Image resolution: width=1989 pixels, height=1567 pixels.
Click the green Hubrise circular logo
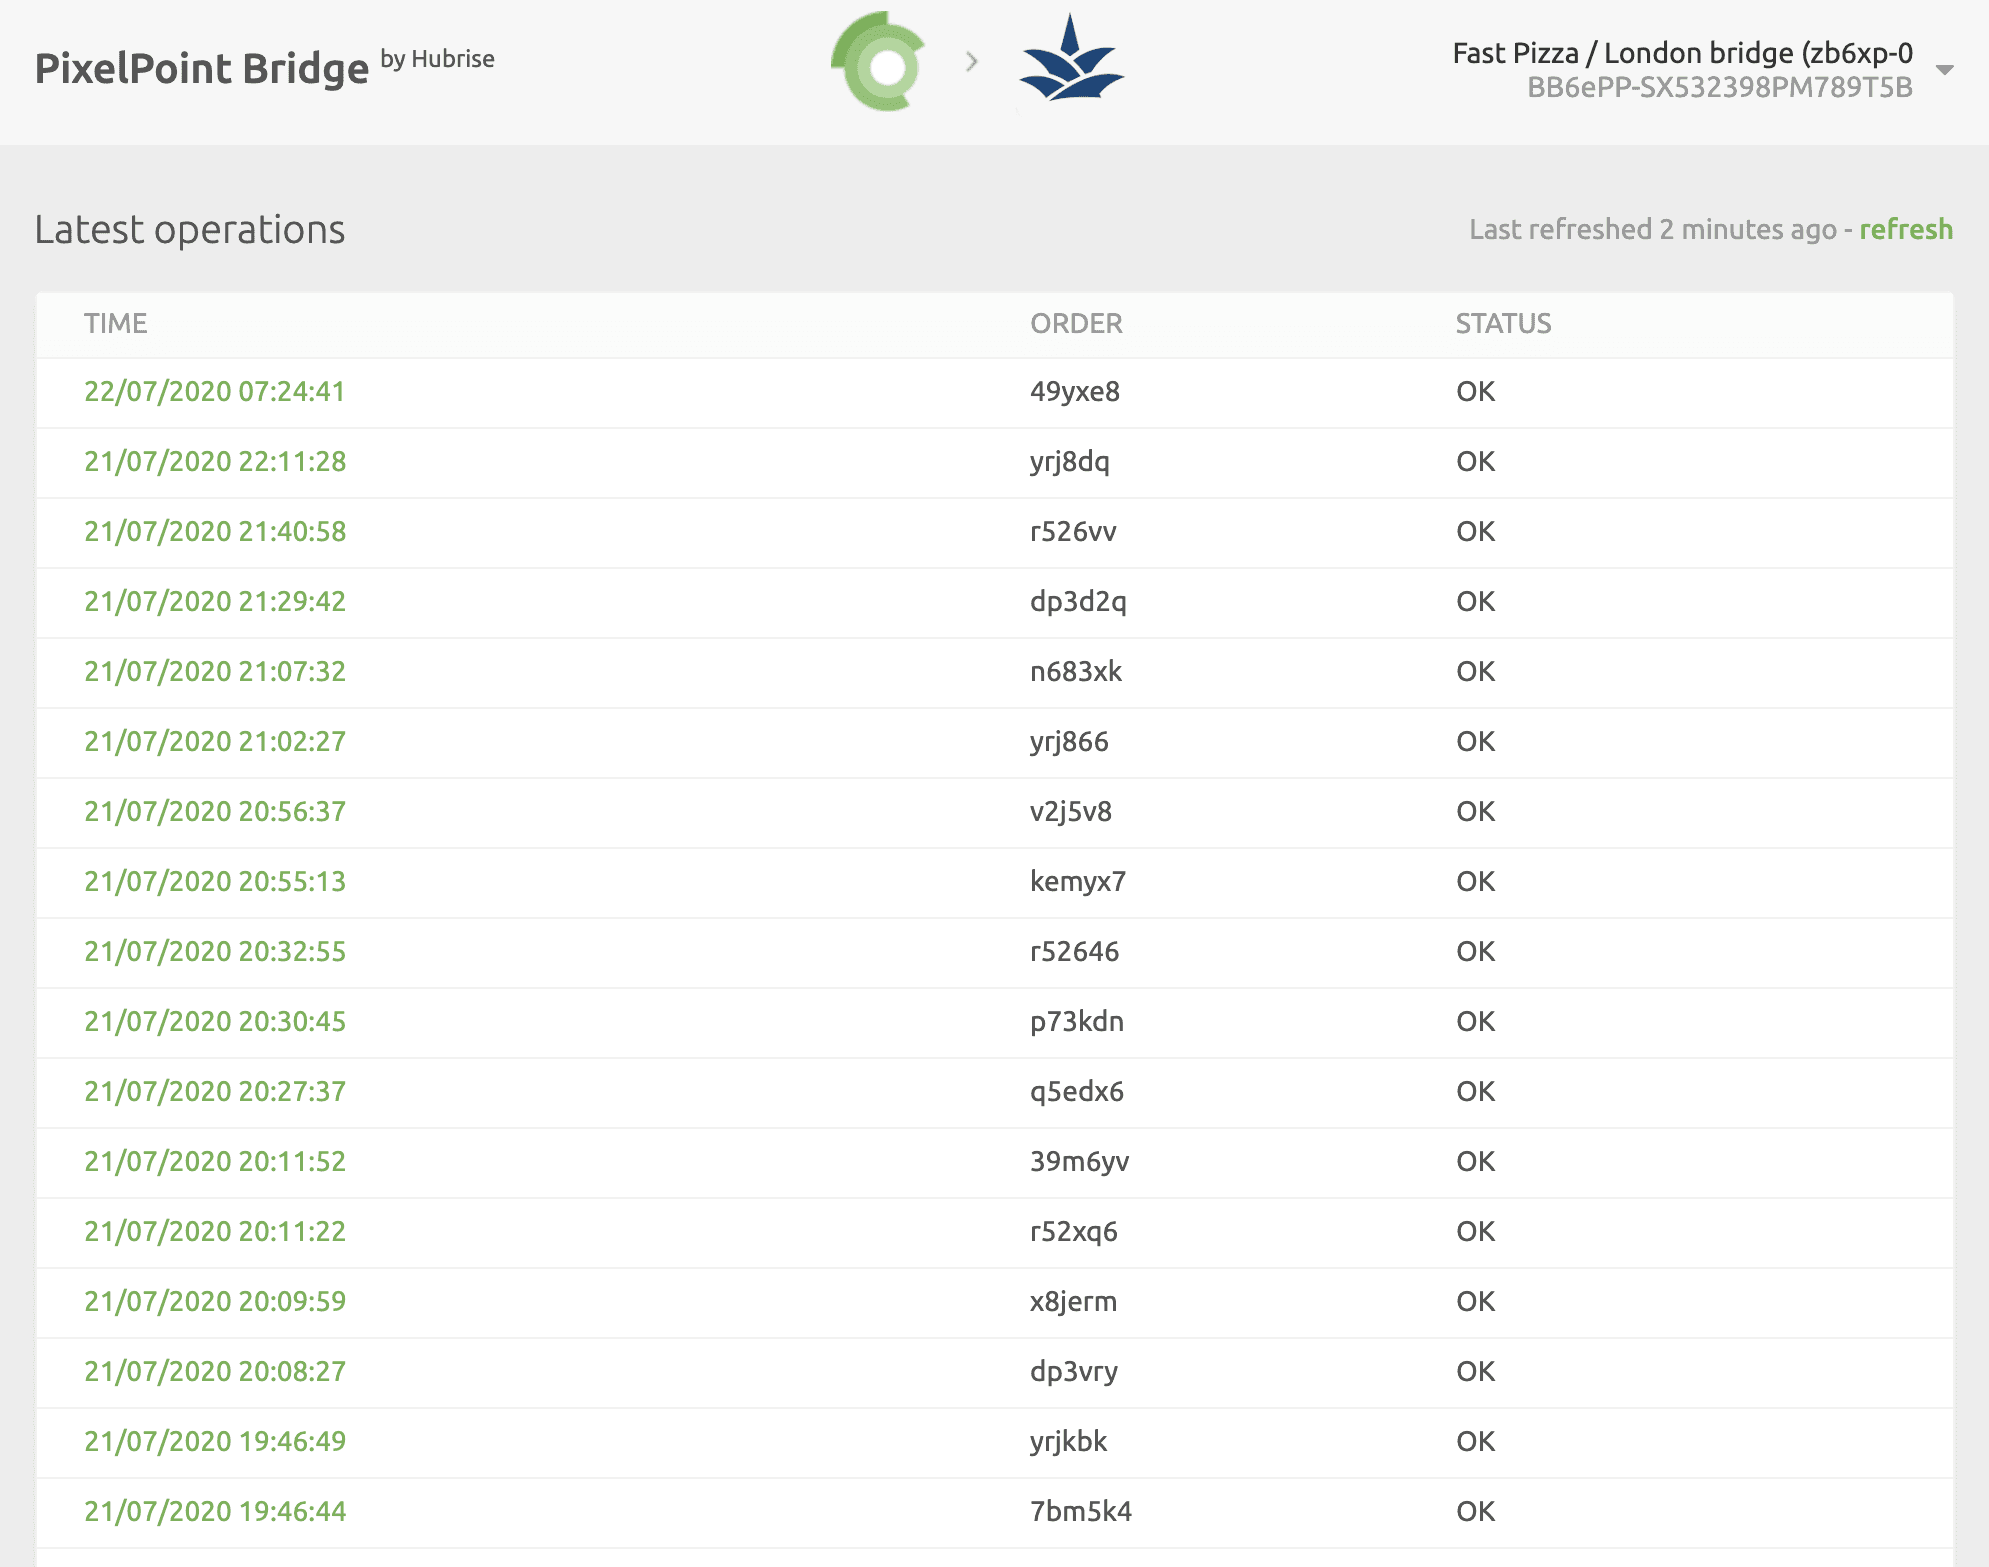pos(879,62)
